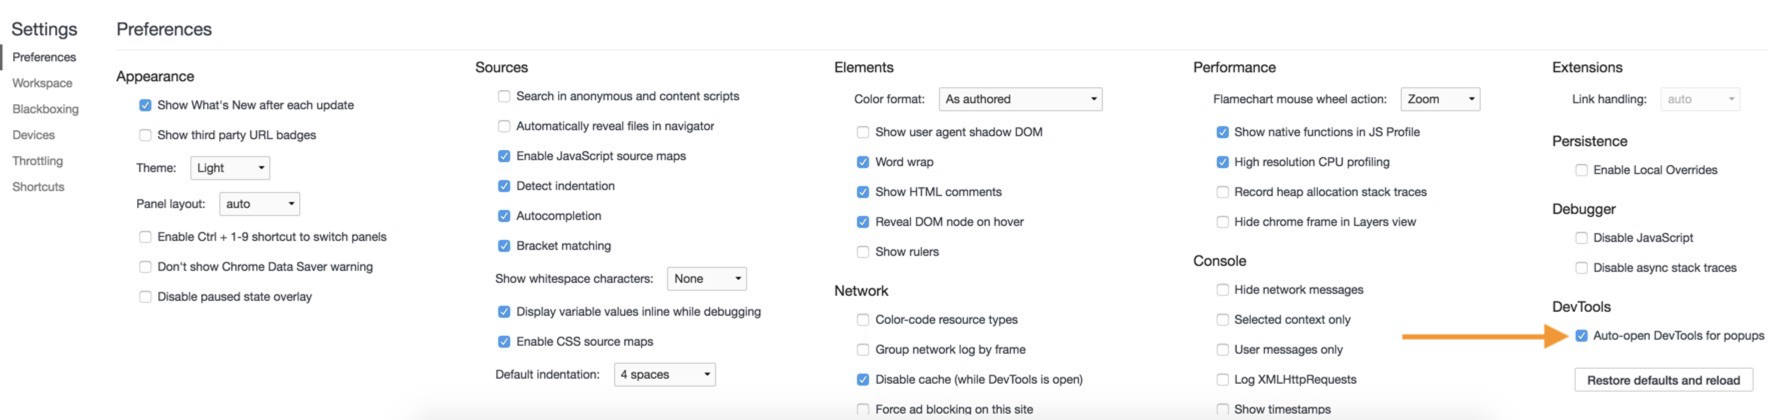Viewport: 1768px width, 420px height.
Task: Toggle Disable cache while DevTools is open
Action: click(x=863, y=380)
